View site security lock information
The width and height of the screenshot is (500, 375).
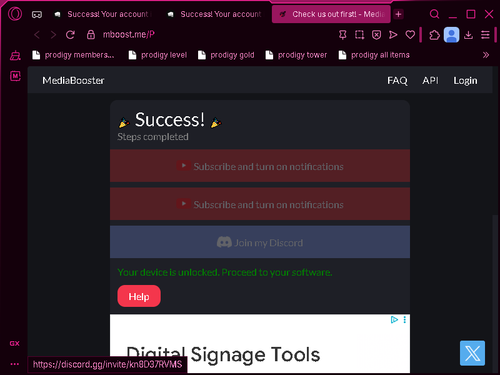[91, 35]
